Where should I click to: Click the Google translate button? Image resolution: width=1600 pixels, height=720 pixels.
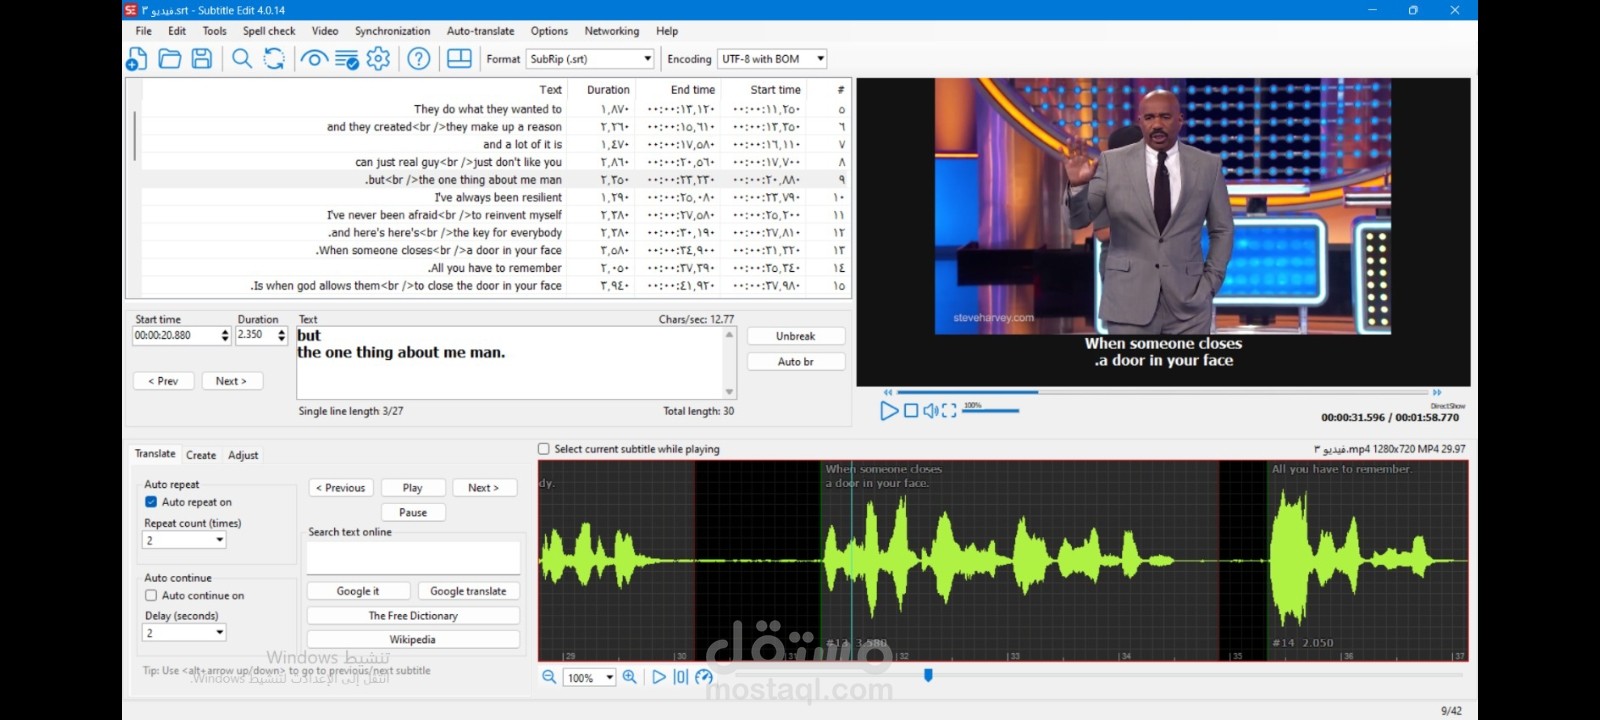point(468,591)
